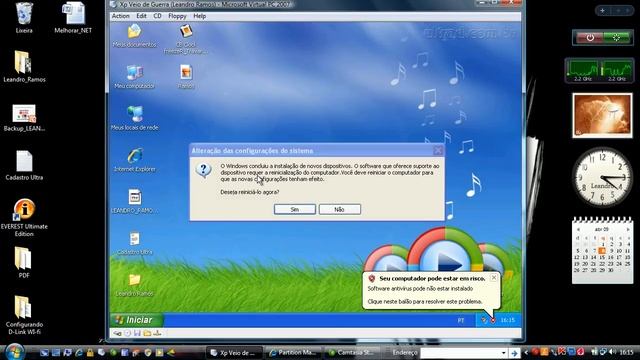
Task: Open the Floppy menu in Virtual PC
Action: tap(177, 16)
